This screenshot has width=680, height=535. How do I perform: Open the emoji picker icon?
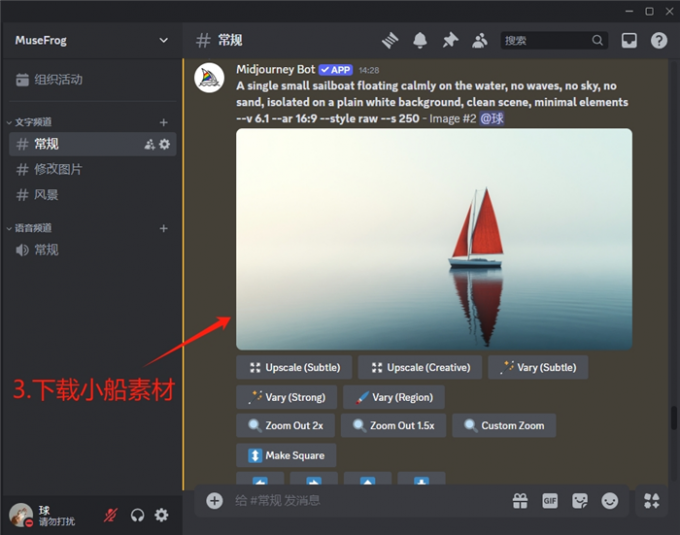click(609, 501)
